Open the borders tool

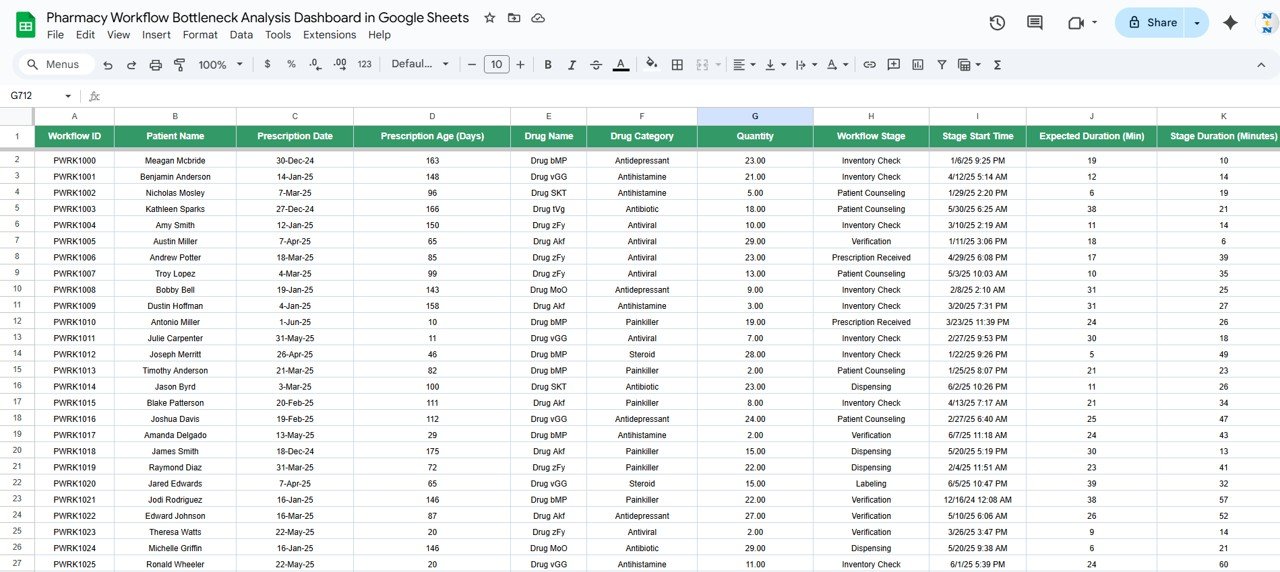[x=677, y=64]
